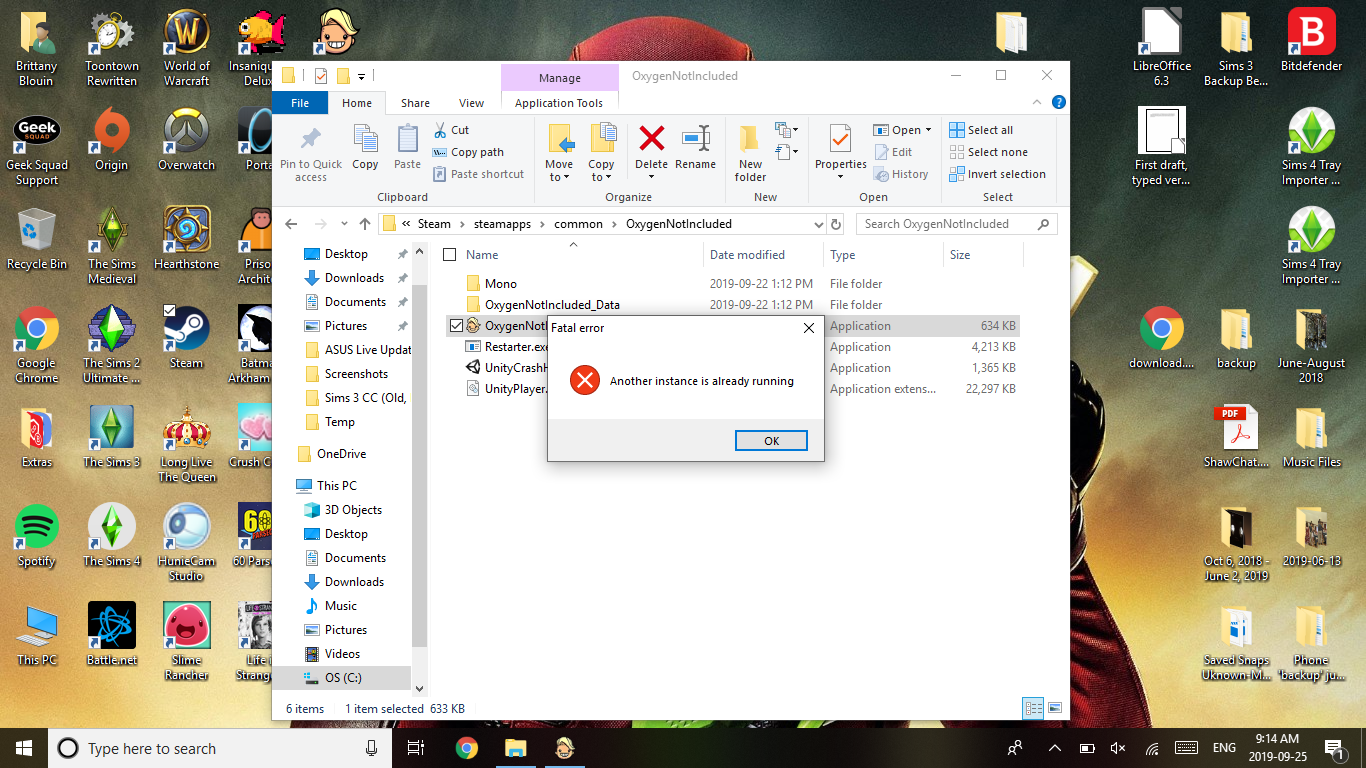Viewport: 1366px width, 768px height.
Task: Open the File menu tab
Action: tap(300, 103)
